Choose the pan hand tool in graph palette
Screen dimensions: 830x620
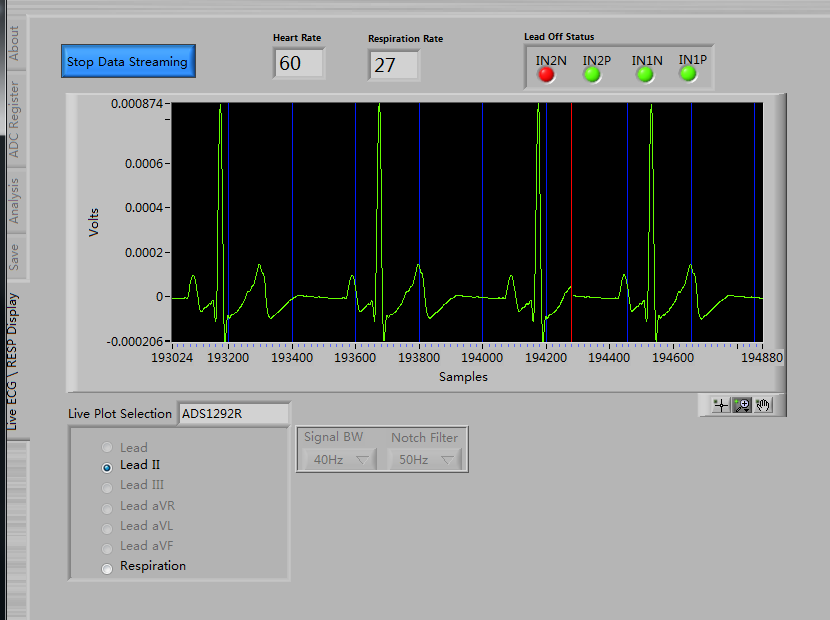click(x=763, y=406)
